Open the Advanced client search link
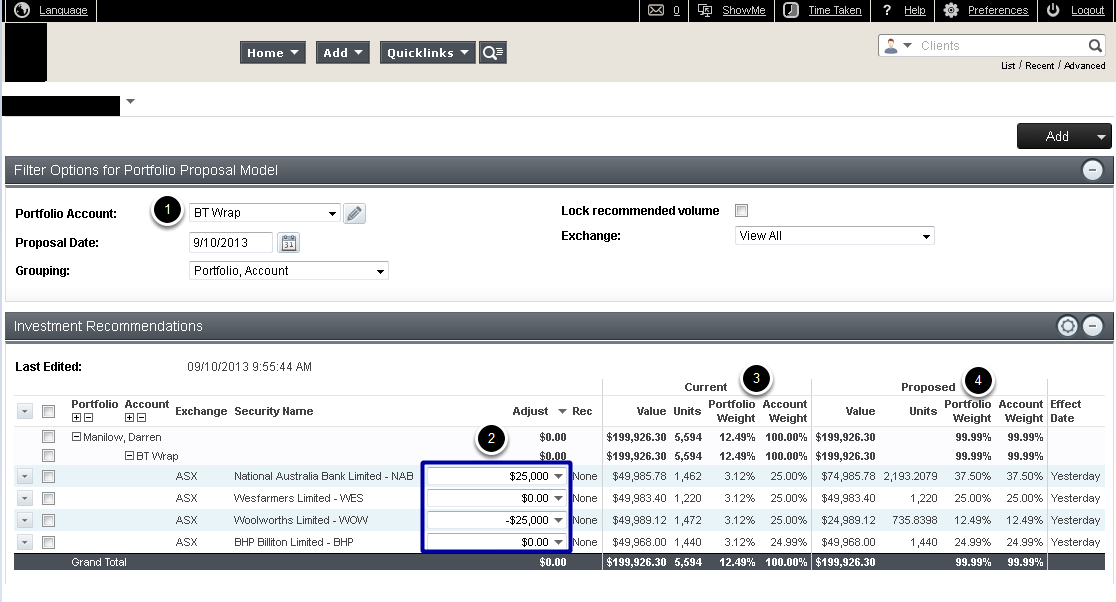1116x602 pixels. coord(1085,65)
